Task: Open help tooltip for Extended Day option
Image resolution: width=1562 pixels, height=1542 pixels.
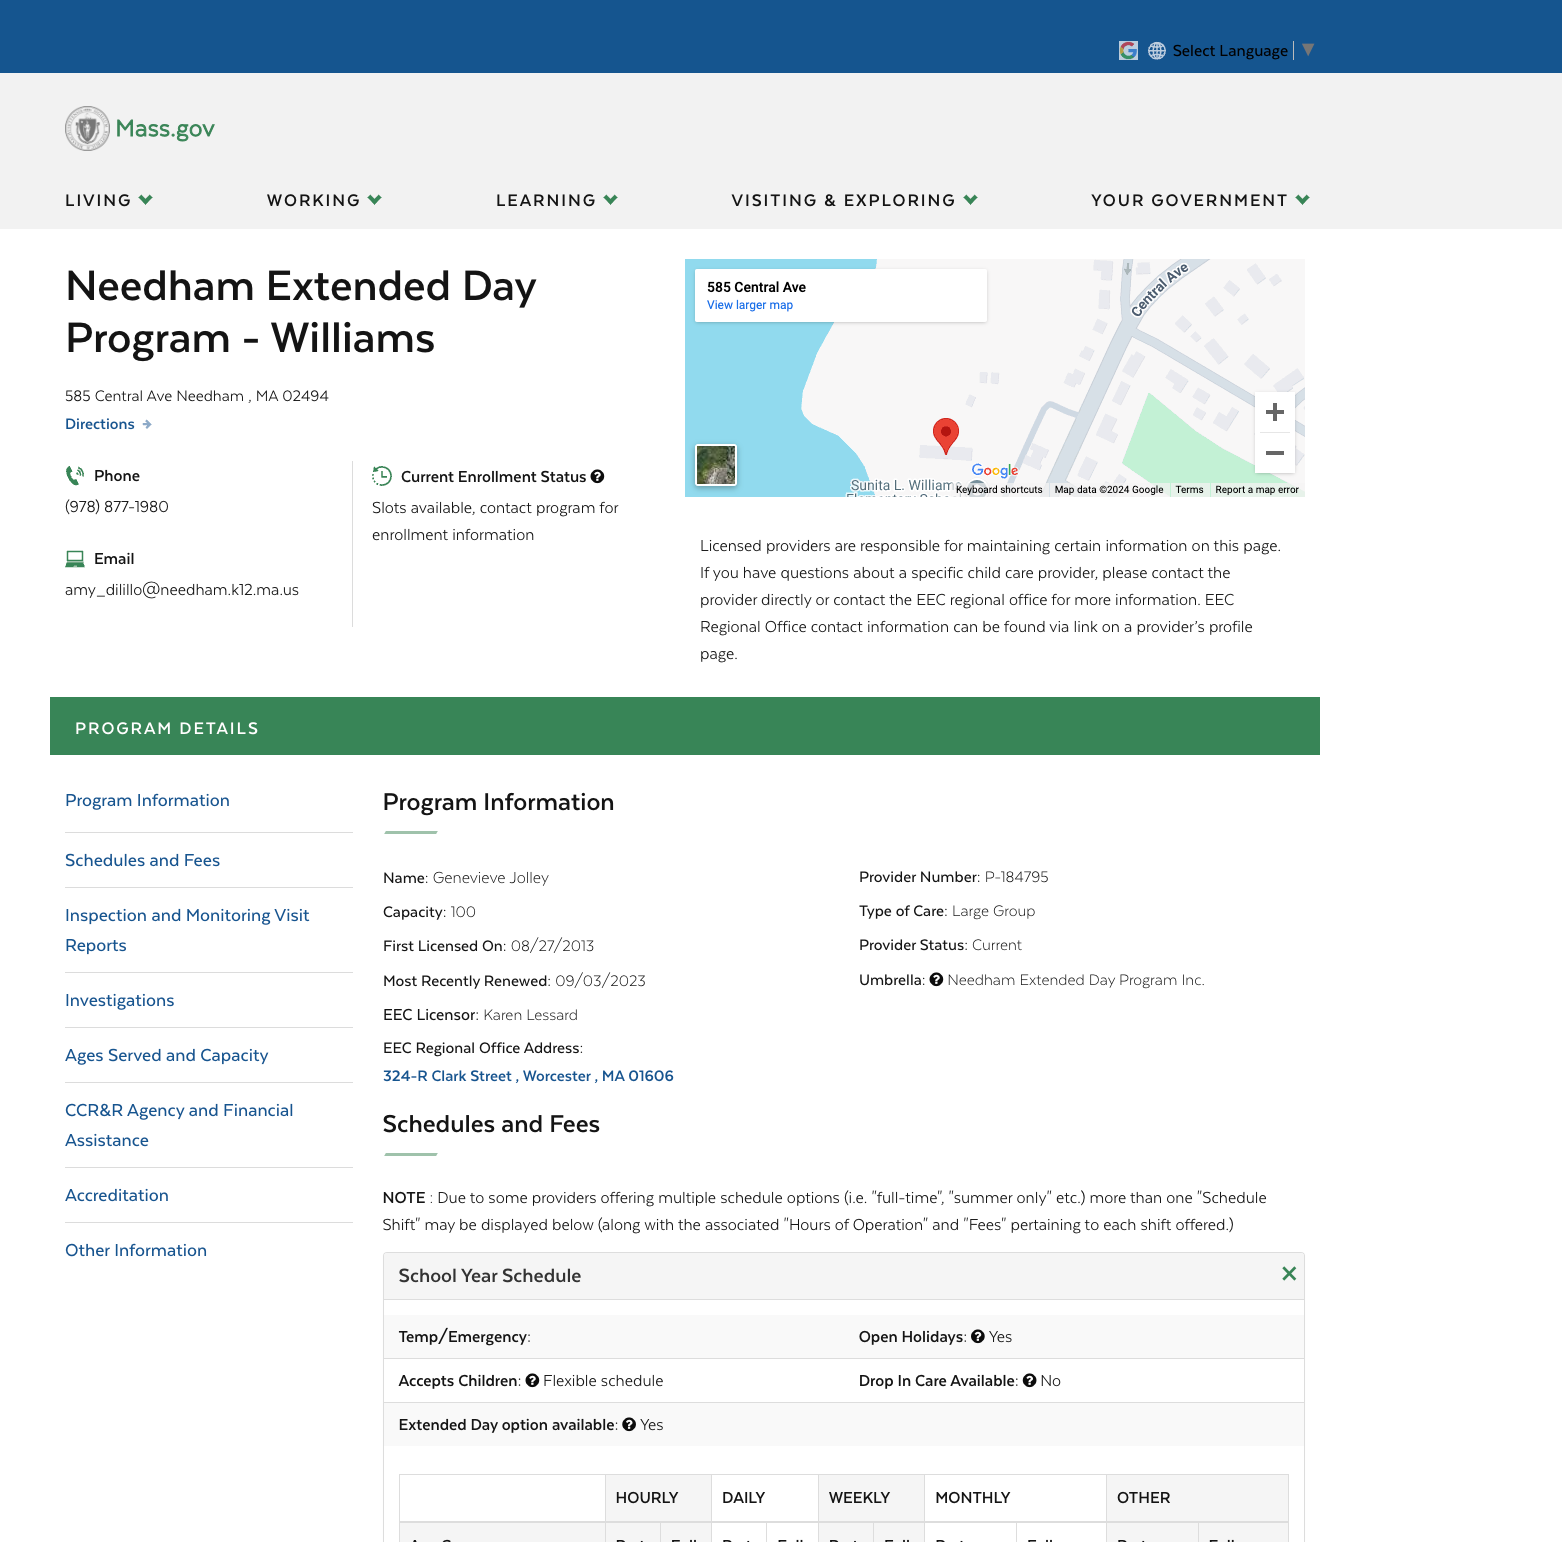Action: (x=629, y=1425)
